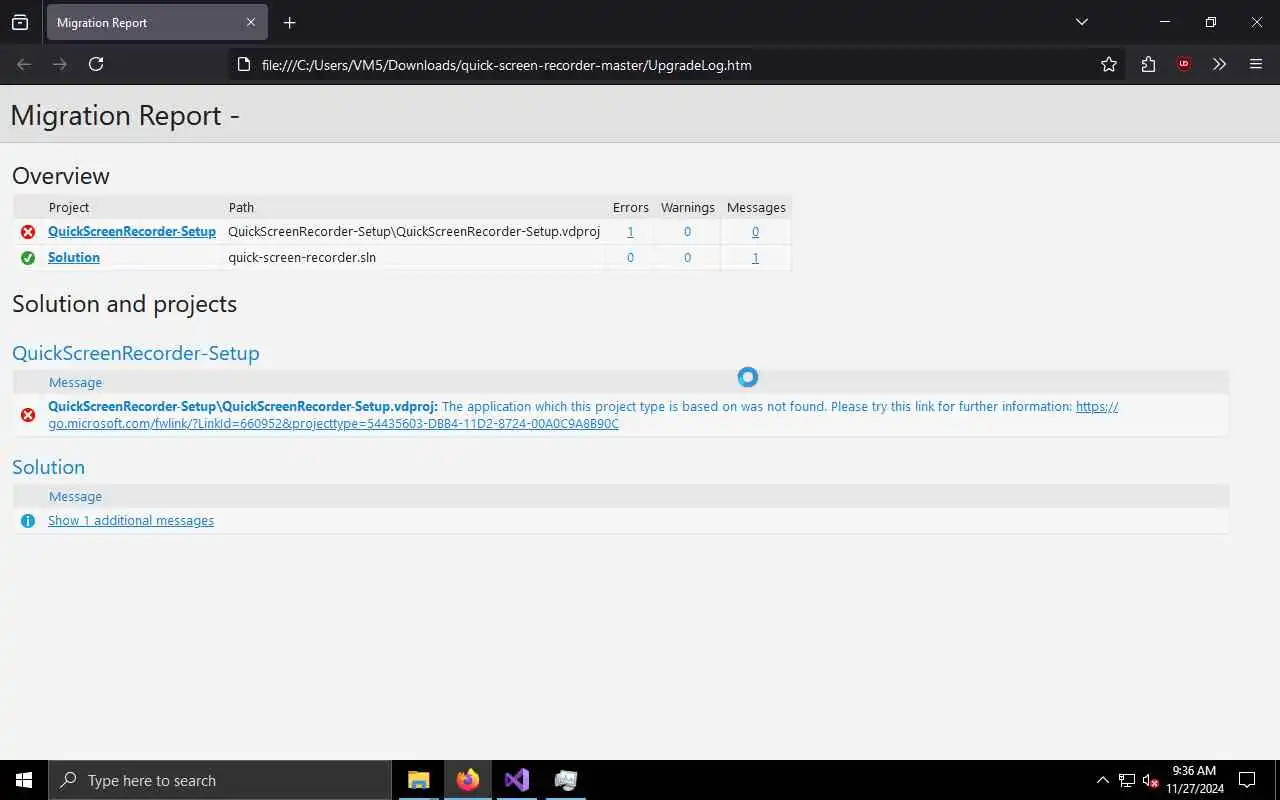
Task: Open the Firefox application menu
Action: pyautogui.click(x=1256, y=64)
